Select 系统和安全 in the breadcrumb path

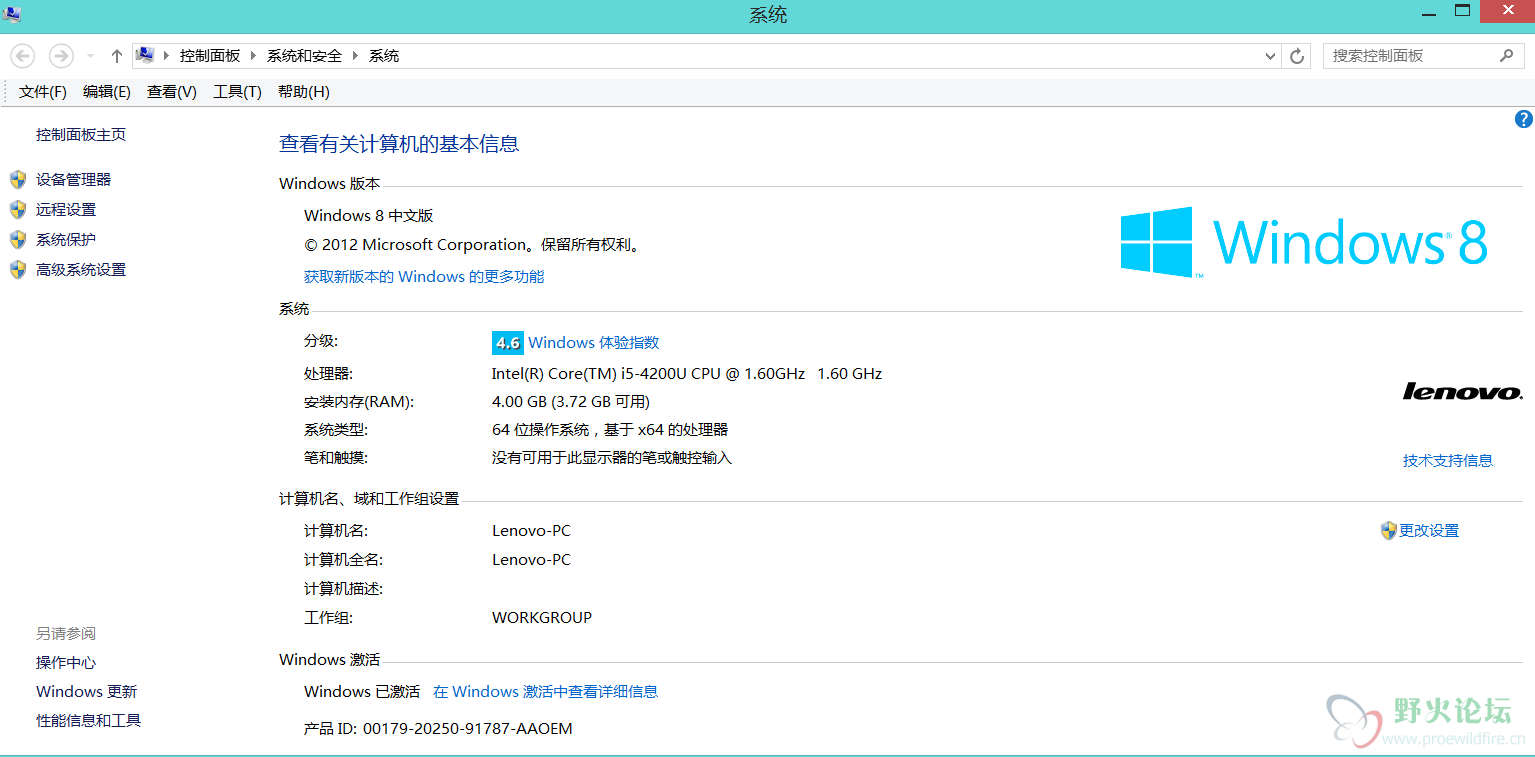(304, 56)
